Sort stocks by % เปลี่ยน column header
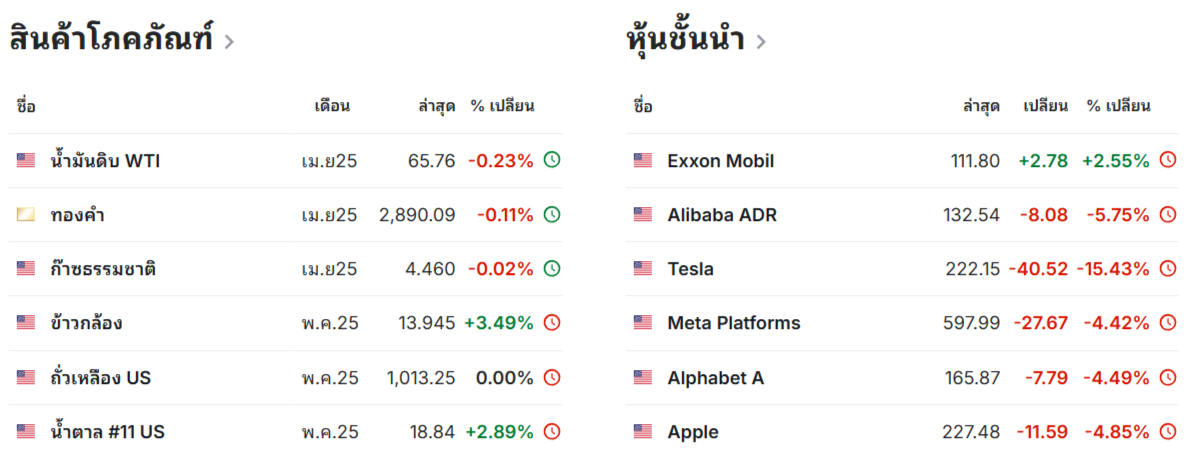1187x454 pixels. tap(1119, 106)
